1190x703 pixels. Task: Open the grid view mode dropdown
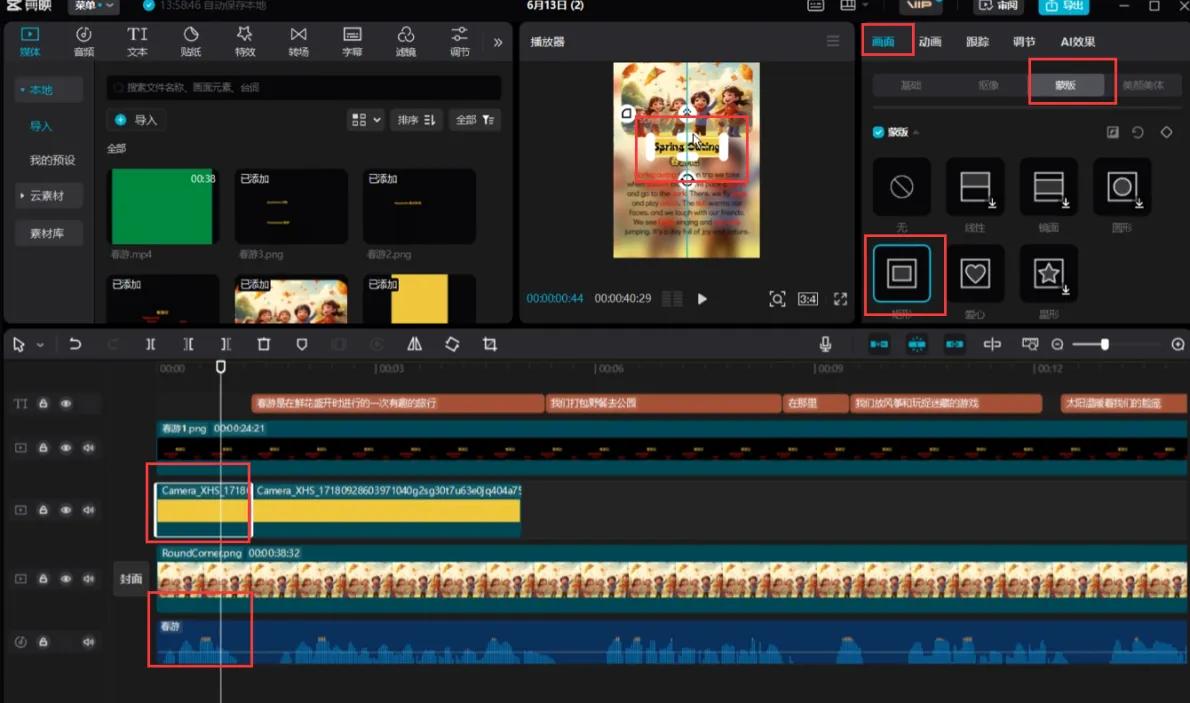pos(365,120)
